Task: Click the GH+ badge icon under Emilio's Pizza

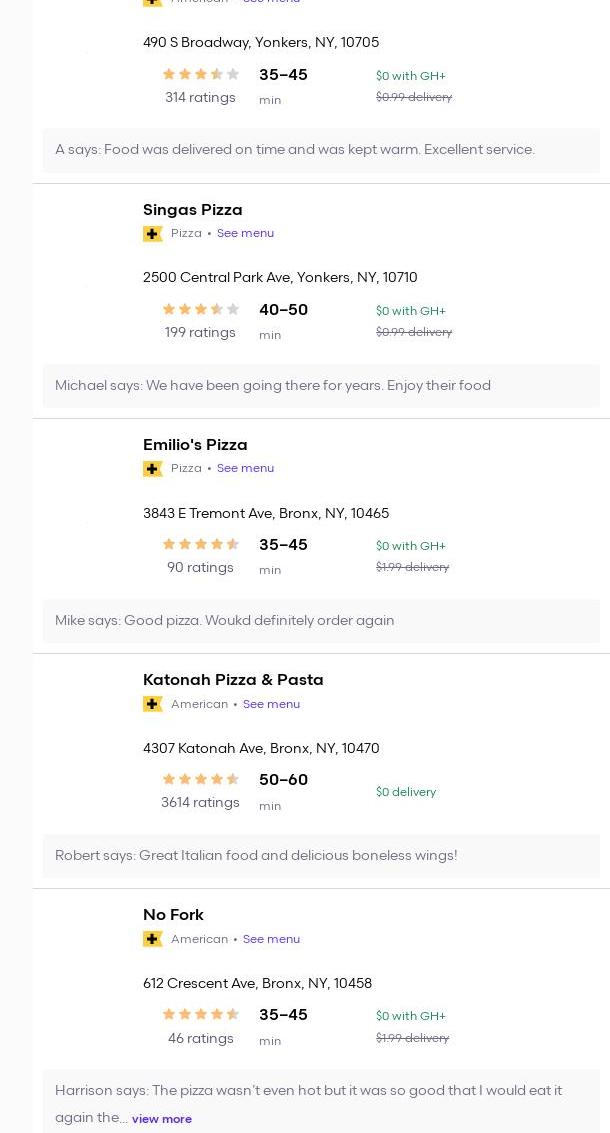Action: (x=153, y=469)
